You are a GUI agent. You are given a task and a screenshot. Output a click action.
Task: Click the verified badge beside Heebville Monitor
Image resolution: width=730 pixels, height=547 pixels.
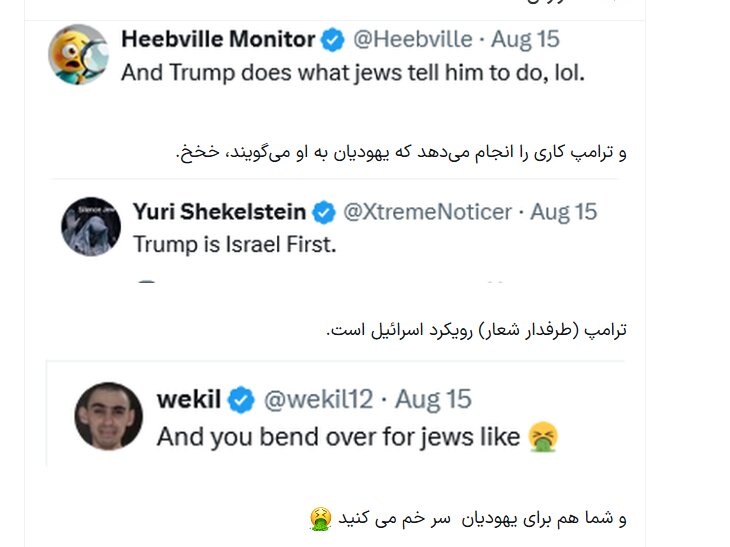click(332, 40)
